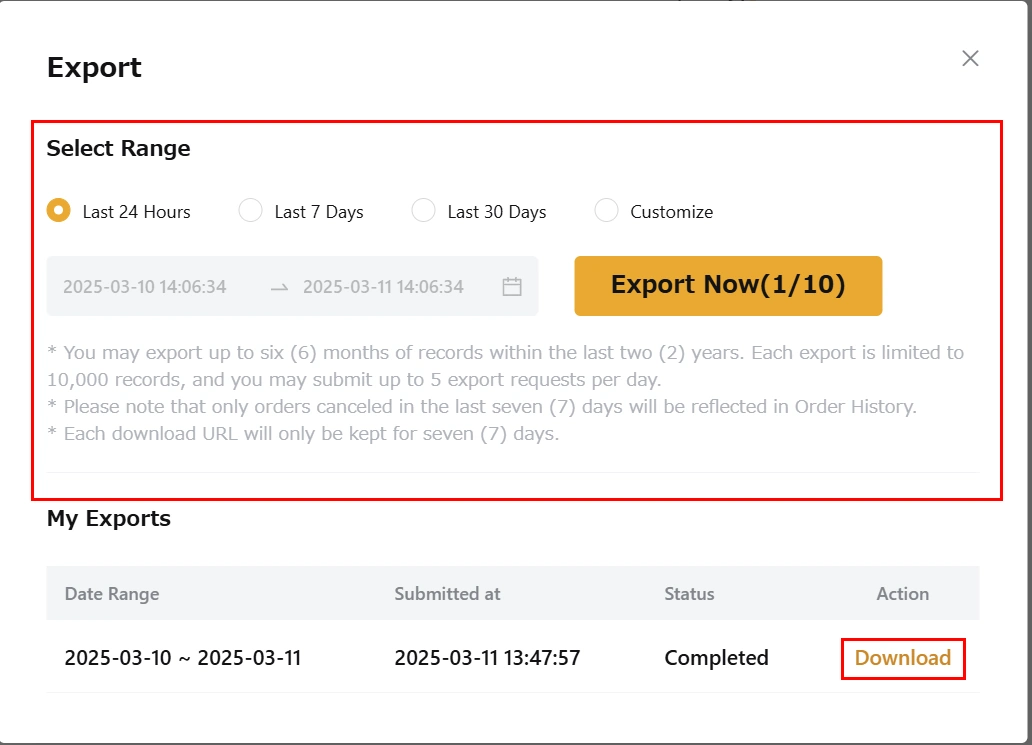The width and height of the screenshot is (1032, 745).
Task: Select the 2025-03-10 ~ 2025-03-11 export row
Action: pyautogui.click(x=183, y=658)
